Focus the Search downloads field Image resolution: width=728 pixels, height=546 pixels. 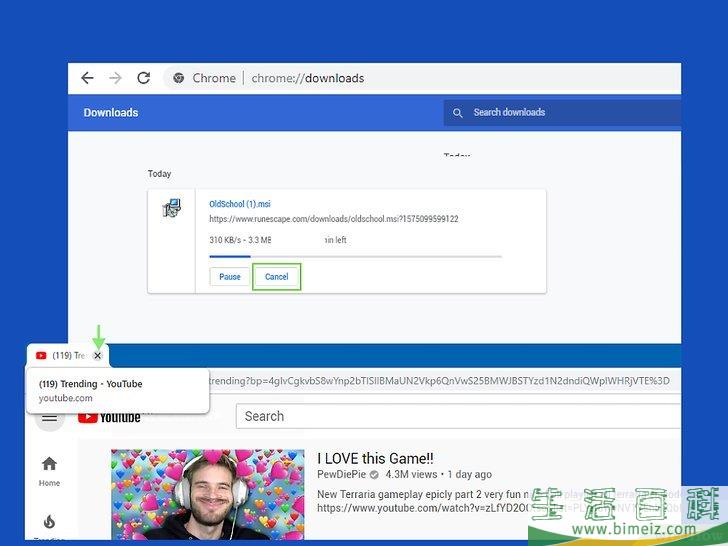pyautogui.click(x=562, y=113)
